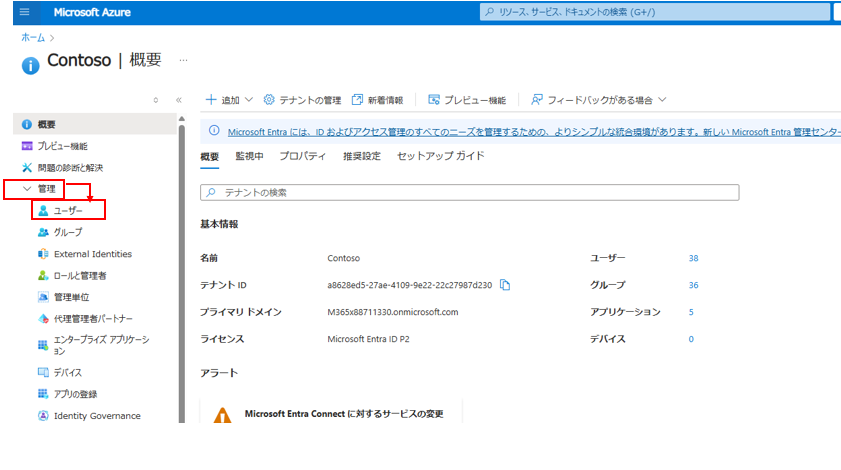Click the 管理単位 icon
This screenshot has height=470, width=841.
(x=43, y=297)
